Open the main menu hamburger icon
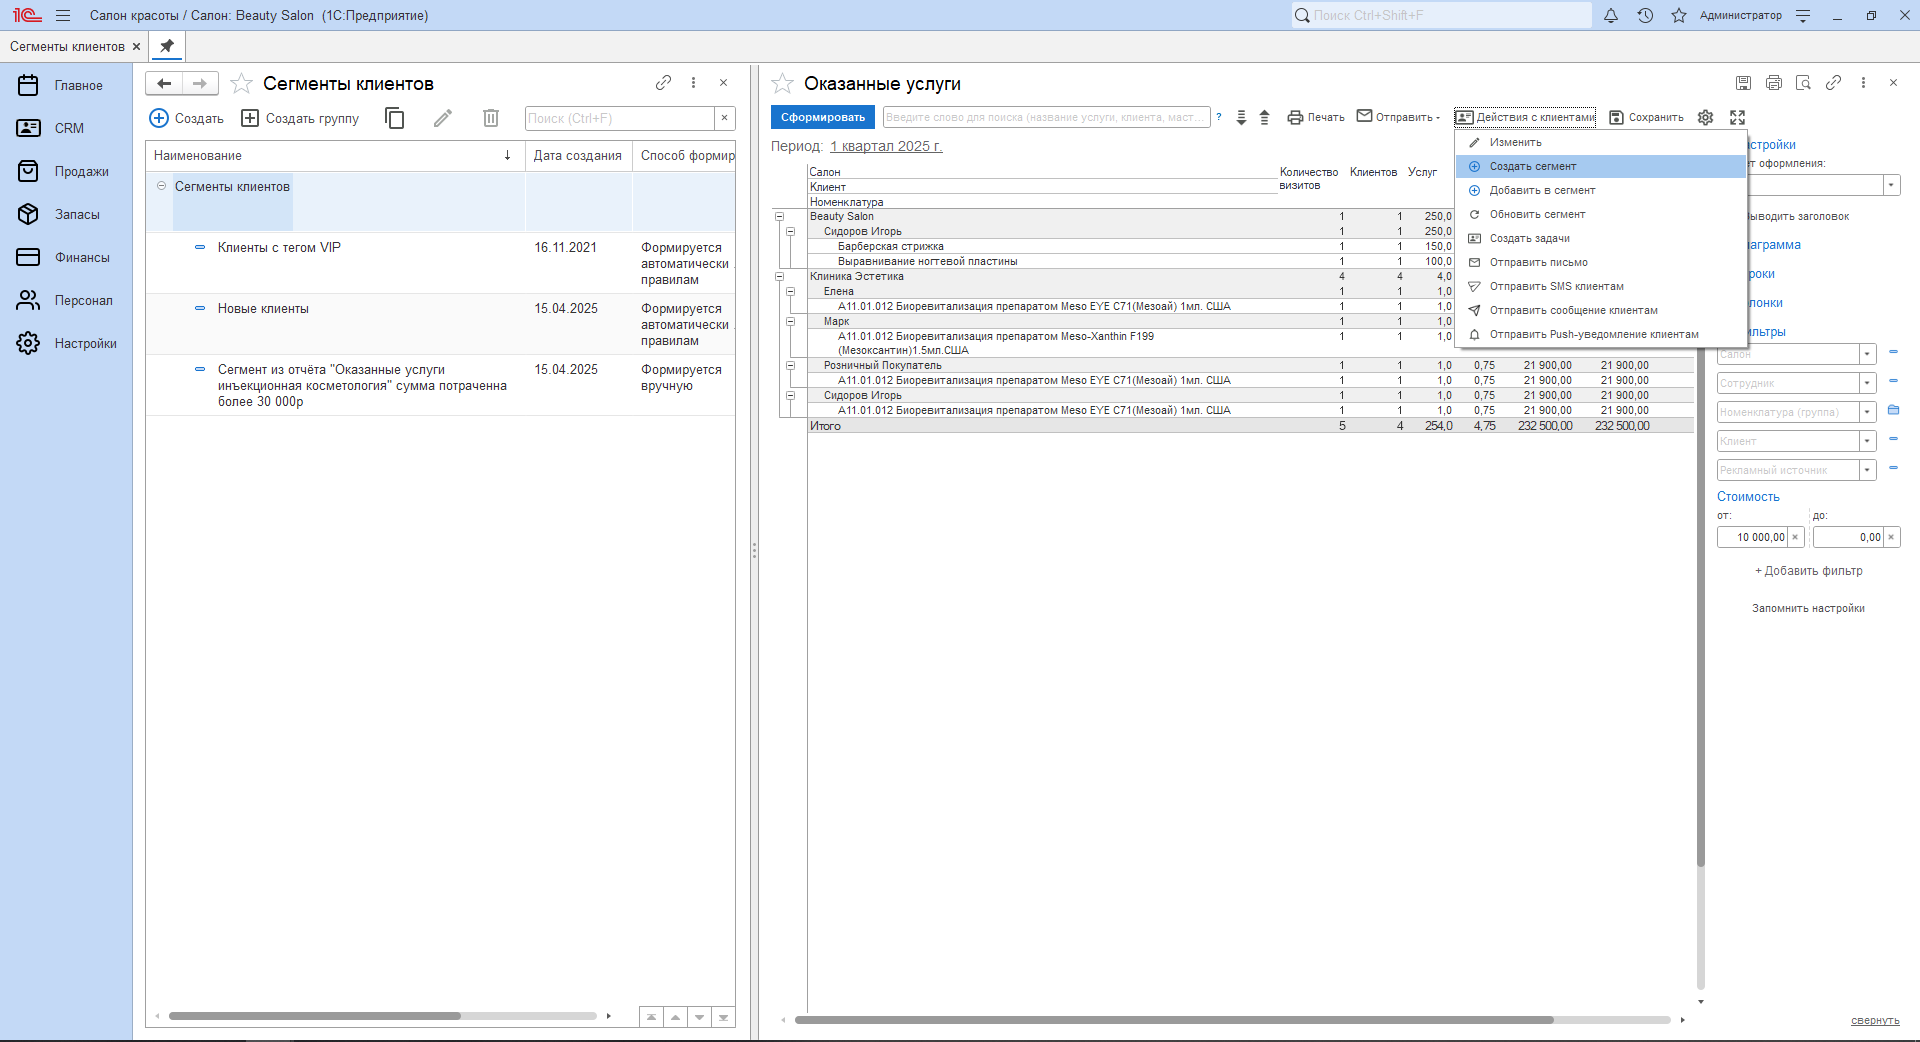1920x1042 pixels. [63, 15]
